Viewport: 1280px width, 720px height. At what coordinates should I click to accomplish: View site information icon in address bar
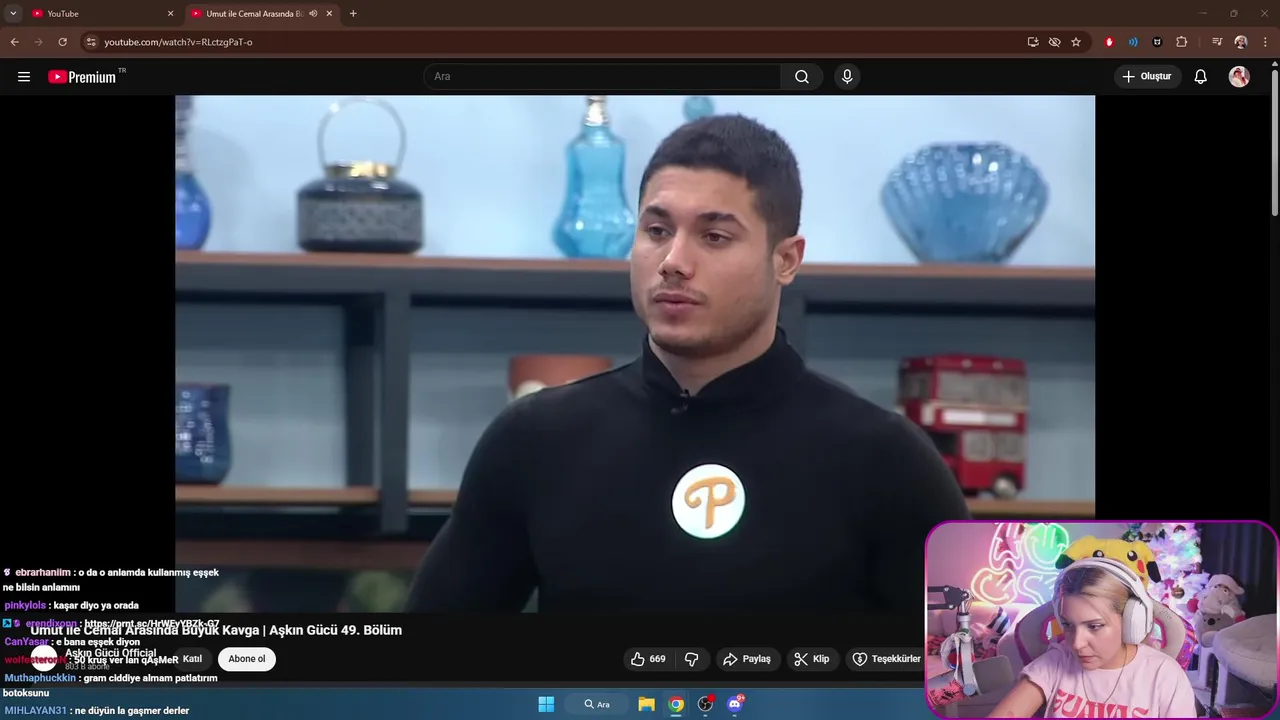91,42
